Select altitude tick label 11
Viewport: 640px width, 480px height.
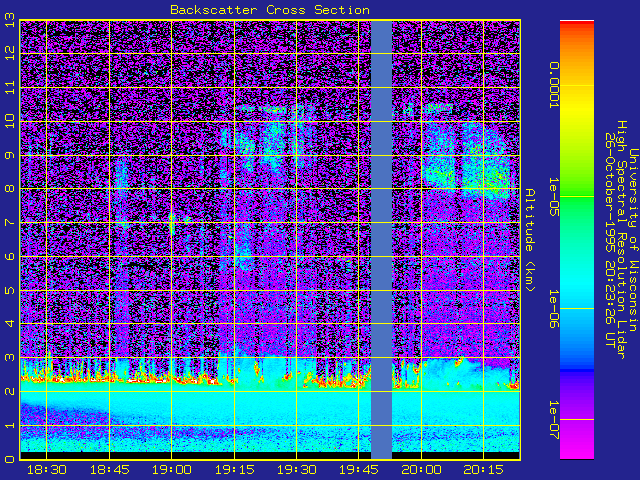pyautogui.click(x=10, y=87)
